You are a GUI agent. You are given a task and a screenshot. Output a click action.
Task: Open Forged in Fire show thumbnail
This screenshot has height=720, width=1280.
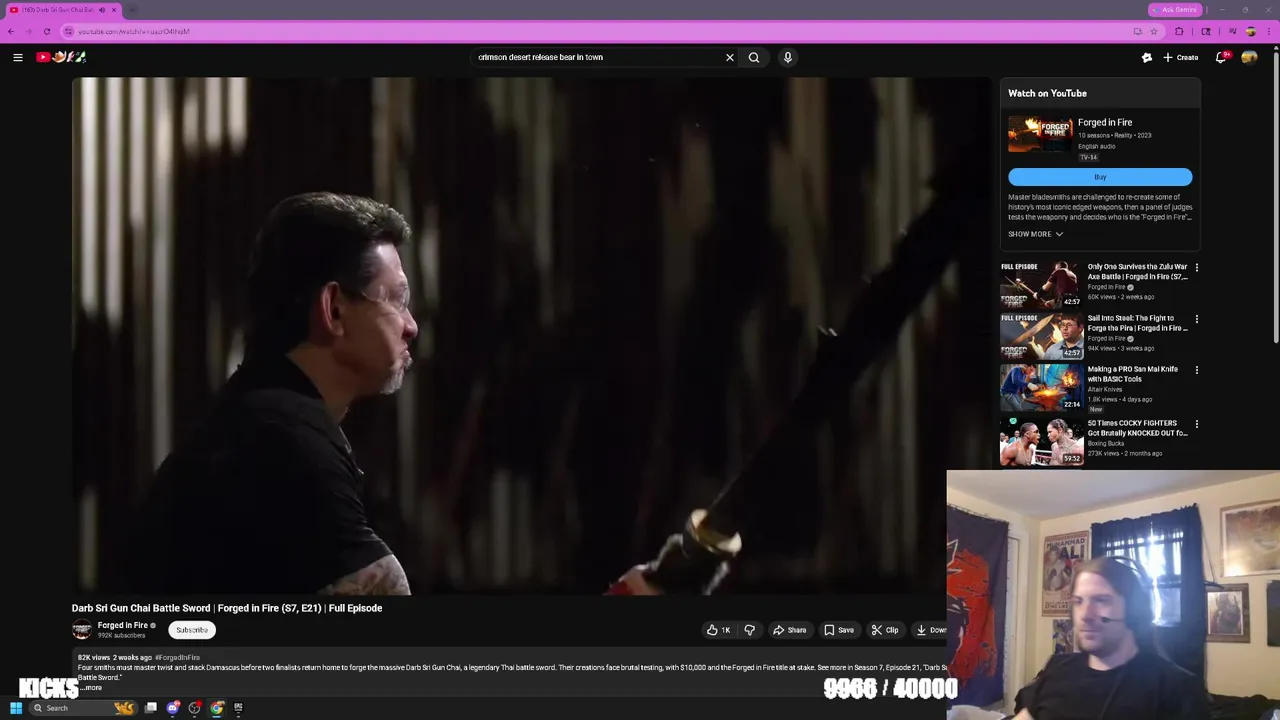point(1040,134)
